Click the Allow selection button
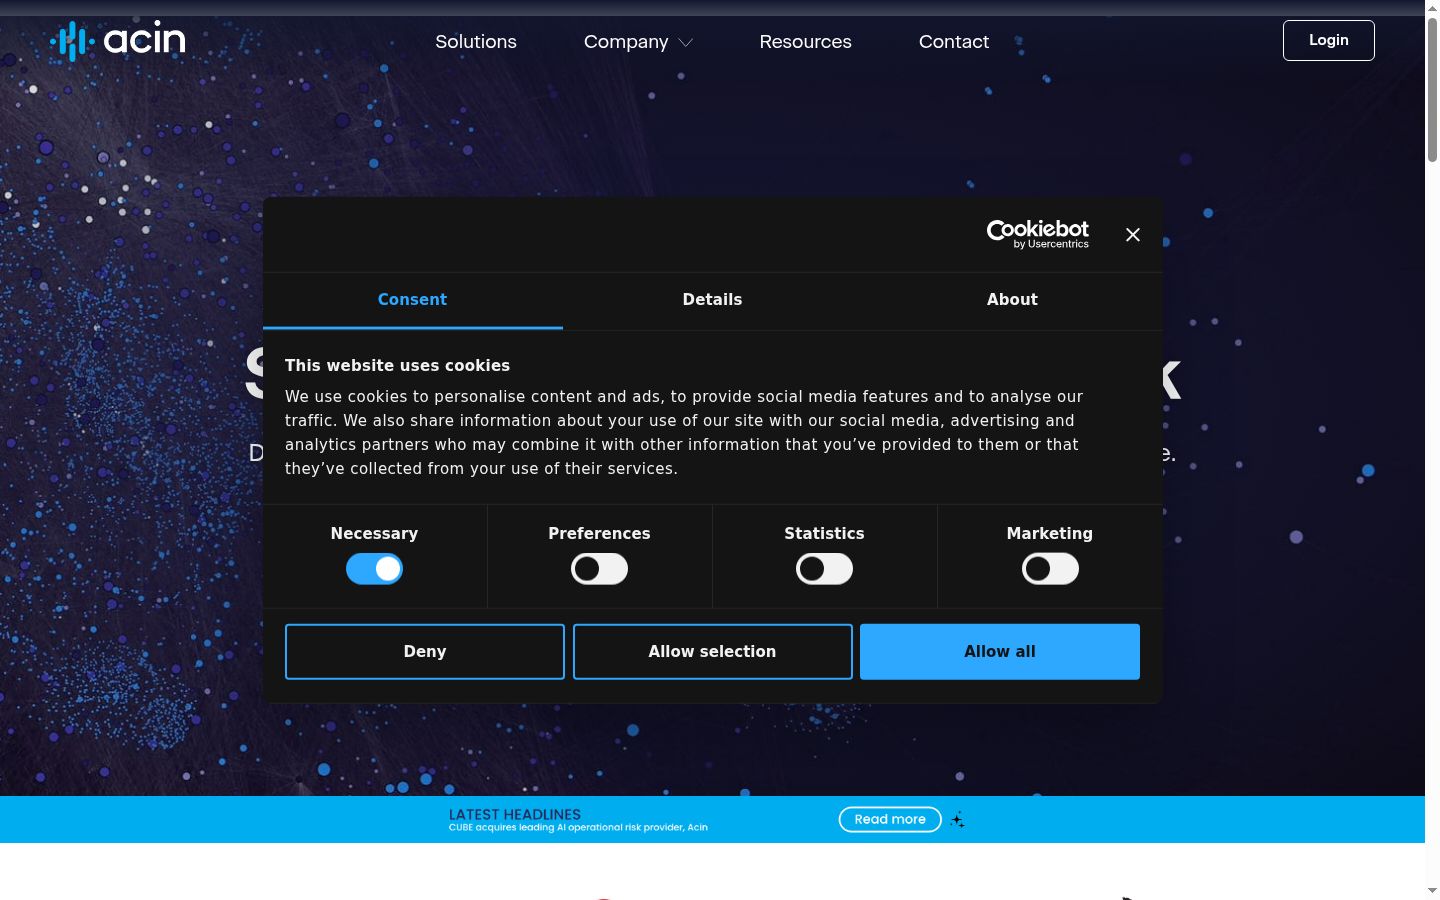The height and width of the screenshot is (900, 1440). tap(712, 651)
